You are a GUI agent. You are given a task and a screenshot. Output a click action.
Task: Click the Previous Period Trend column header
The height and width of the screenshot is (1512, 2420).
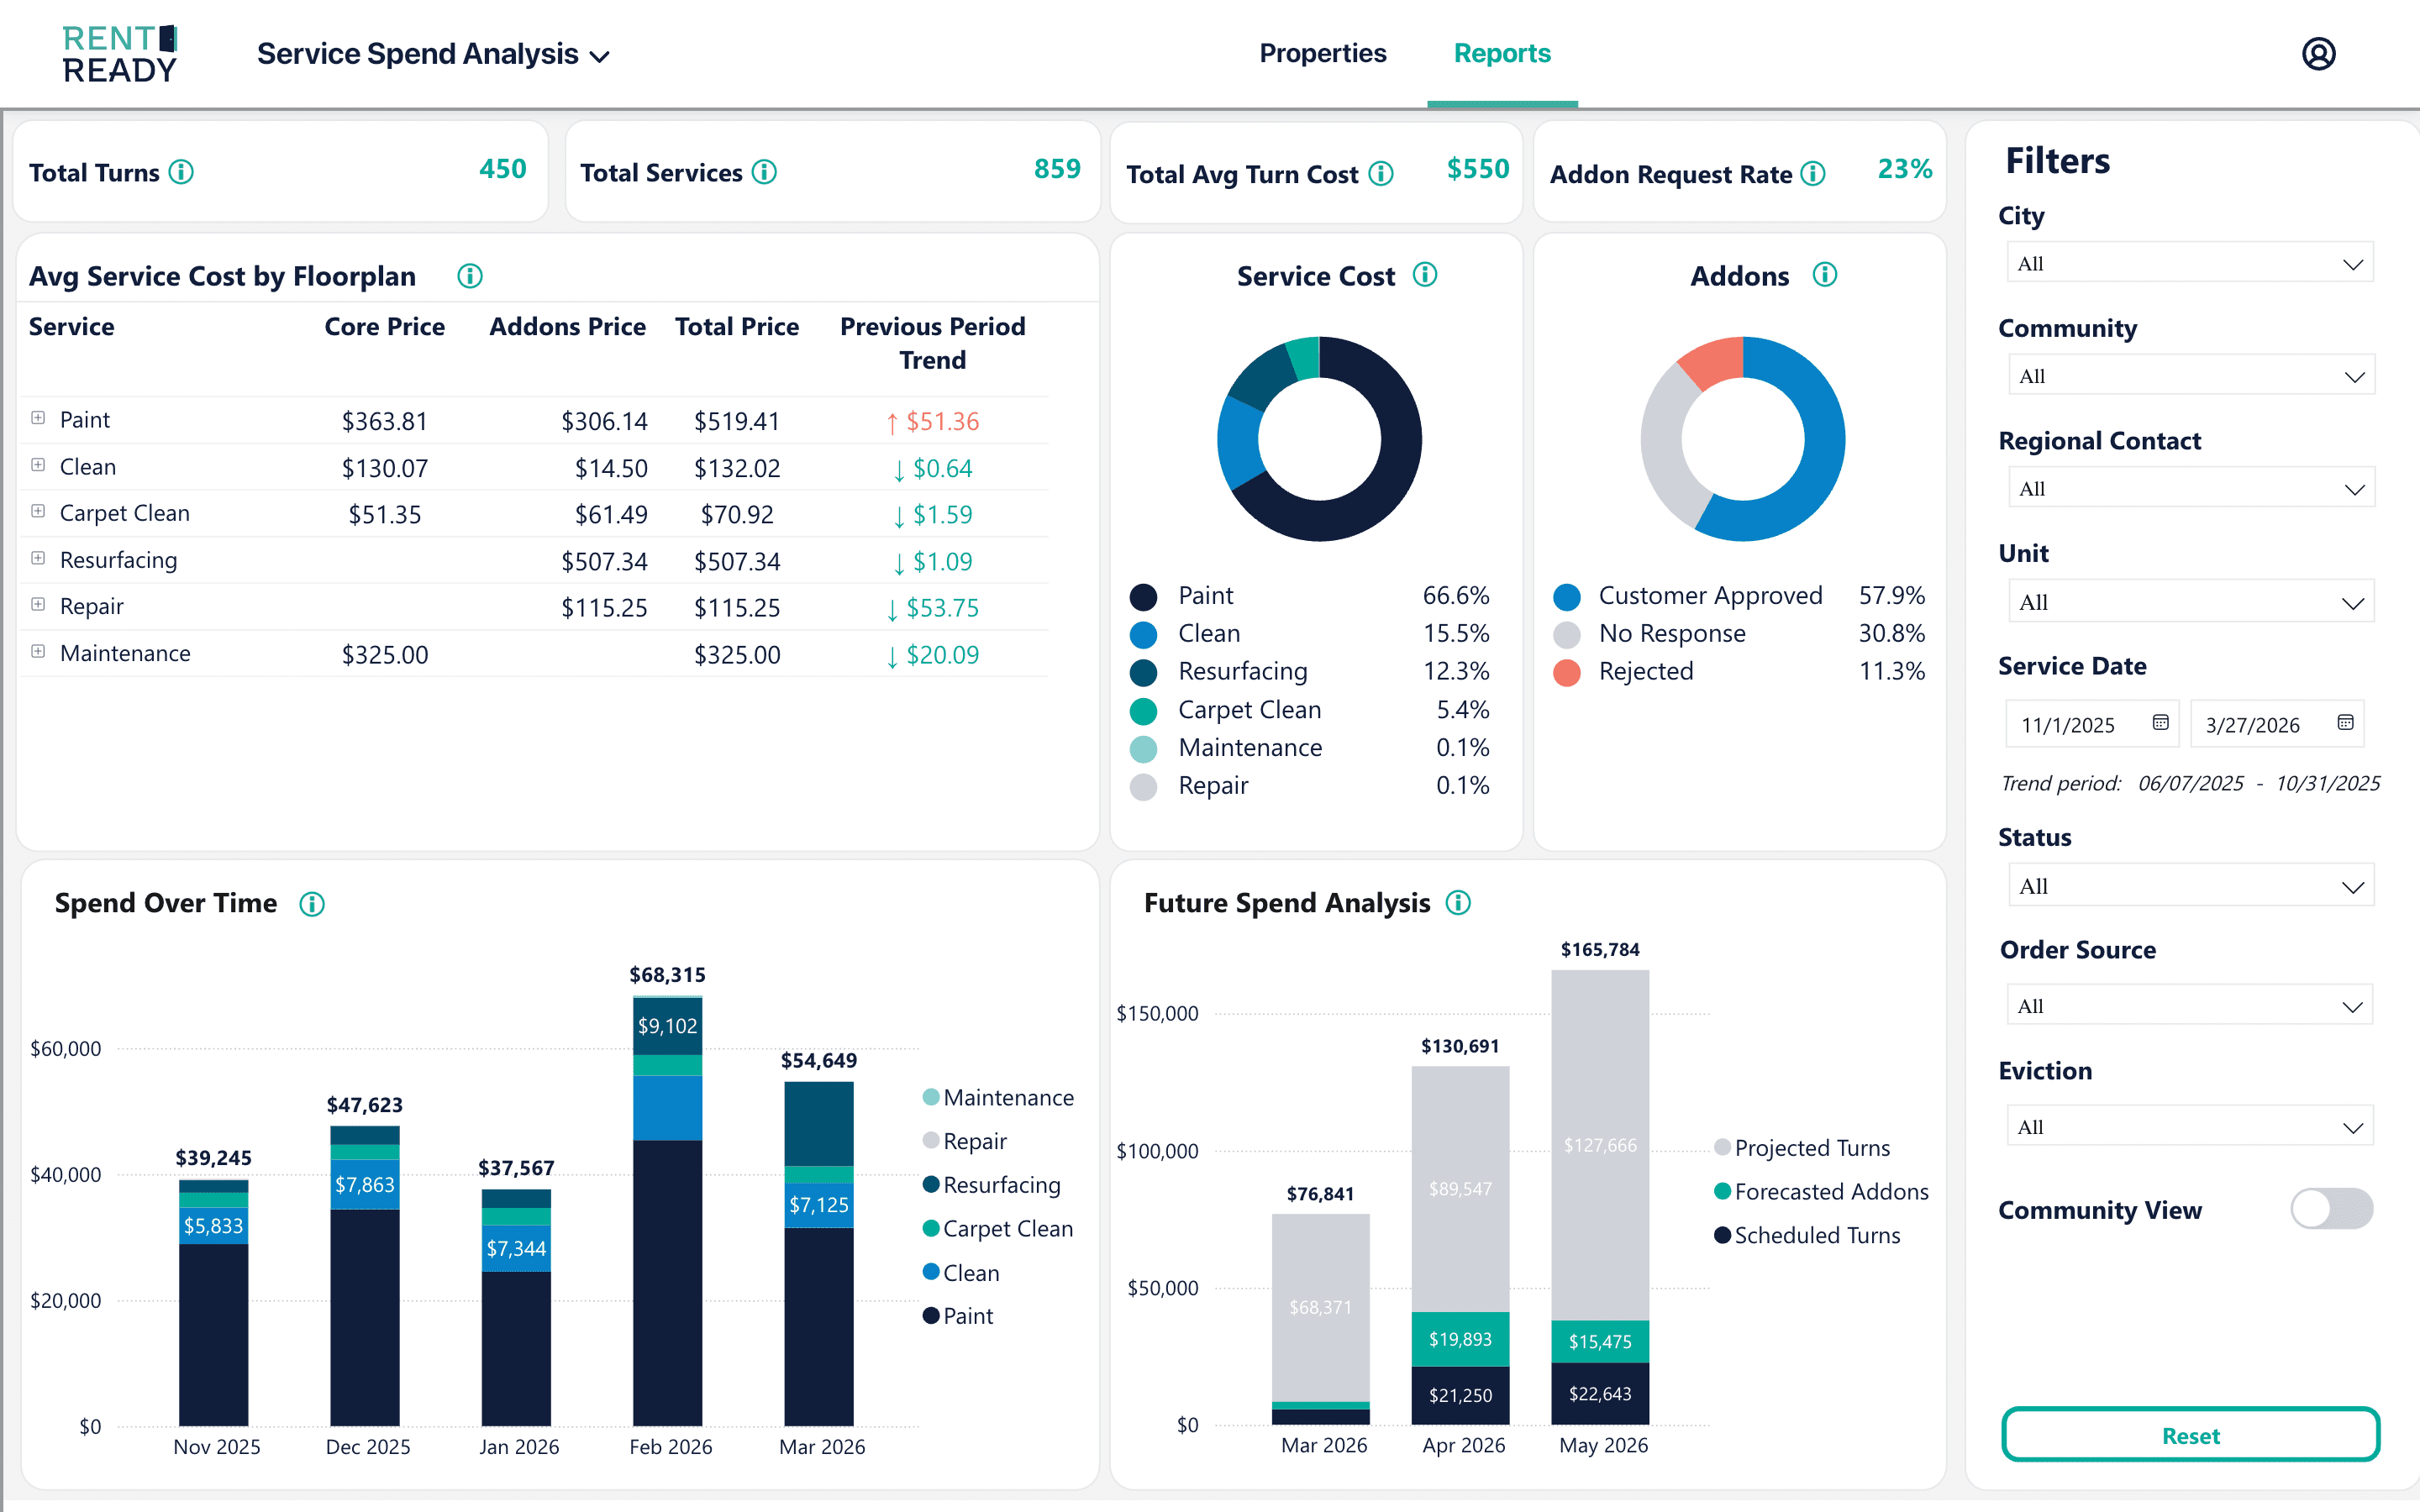[x=932, y=343]
